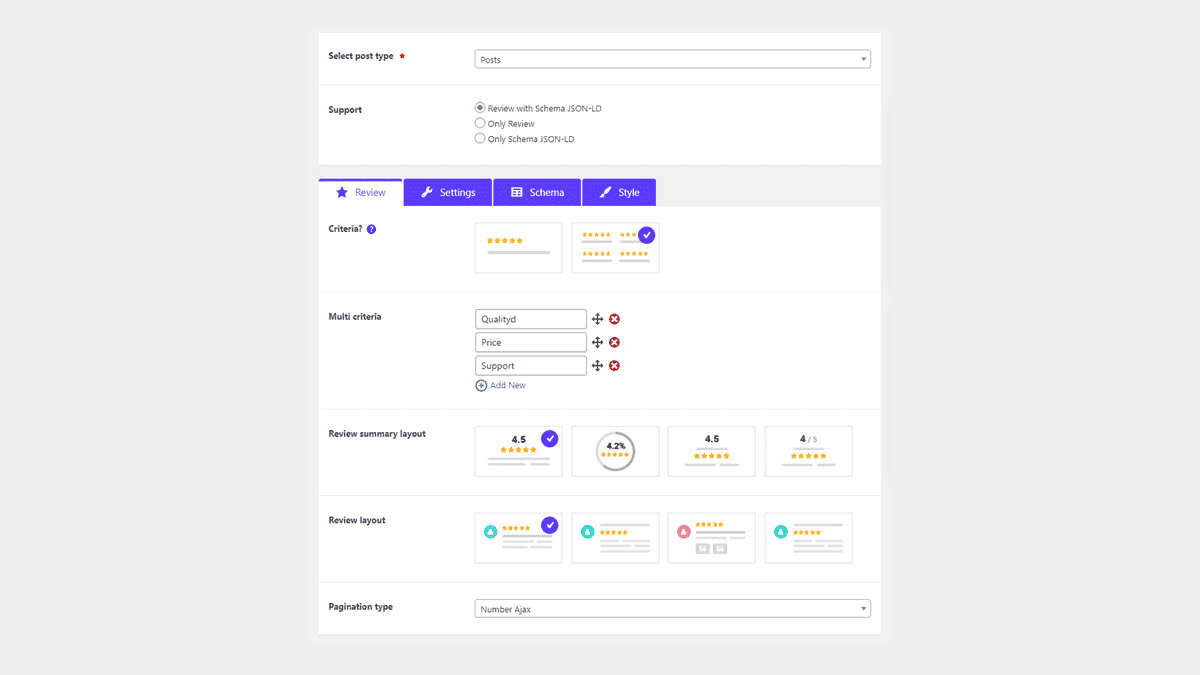Click inside the "Price" input field
The image size is (1200, 675).
pos(530,342)
